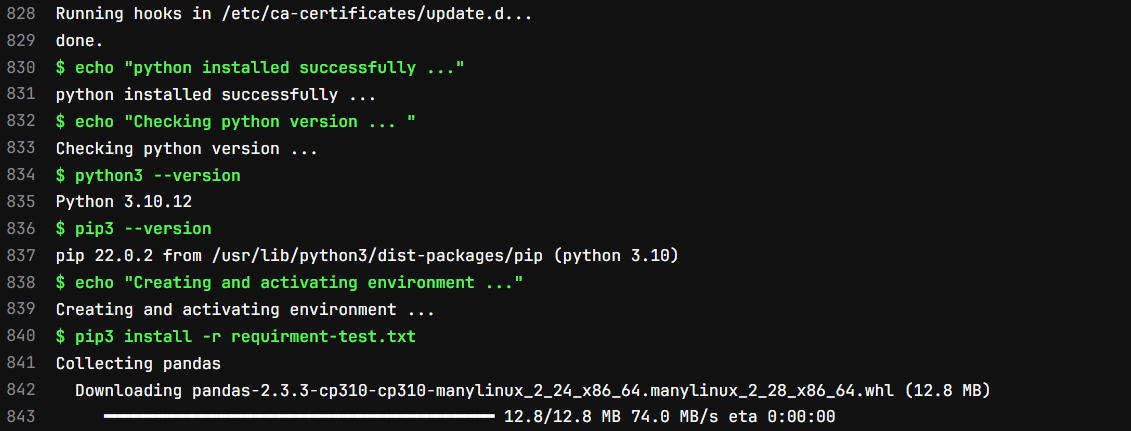Click the "done." output line

(78, 42)
